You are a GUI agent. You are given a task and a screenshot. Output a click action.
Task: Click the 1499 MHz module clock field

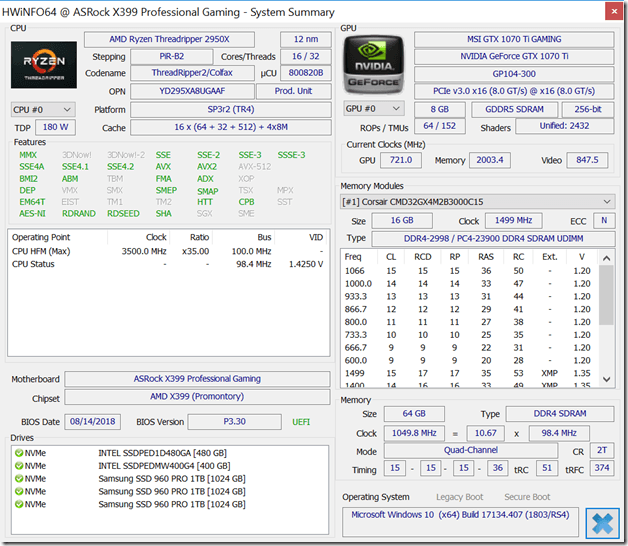pyautogui.click(x=513, y=221)
